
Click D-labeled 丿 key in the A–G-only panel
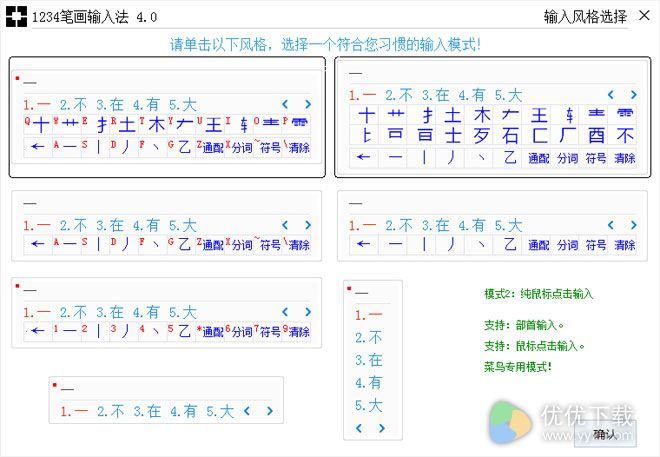124,244
